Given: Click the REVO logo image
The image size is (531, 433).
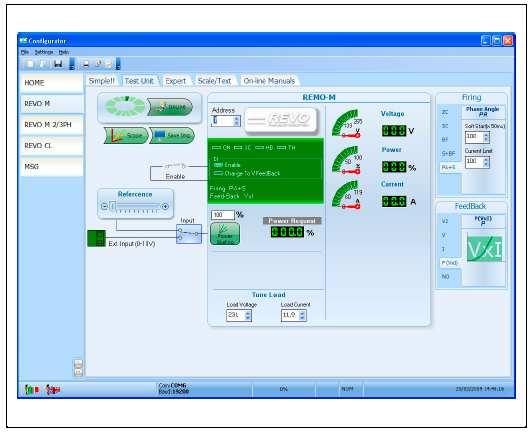Looking at the screenshot, I should coord(281,120).
